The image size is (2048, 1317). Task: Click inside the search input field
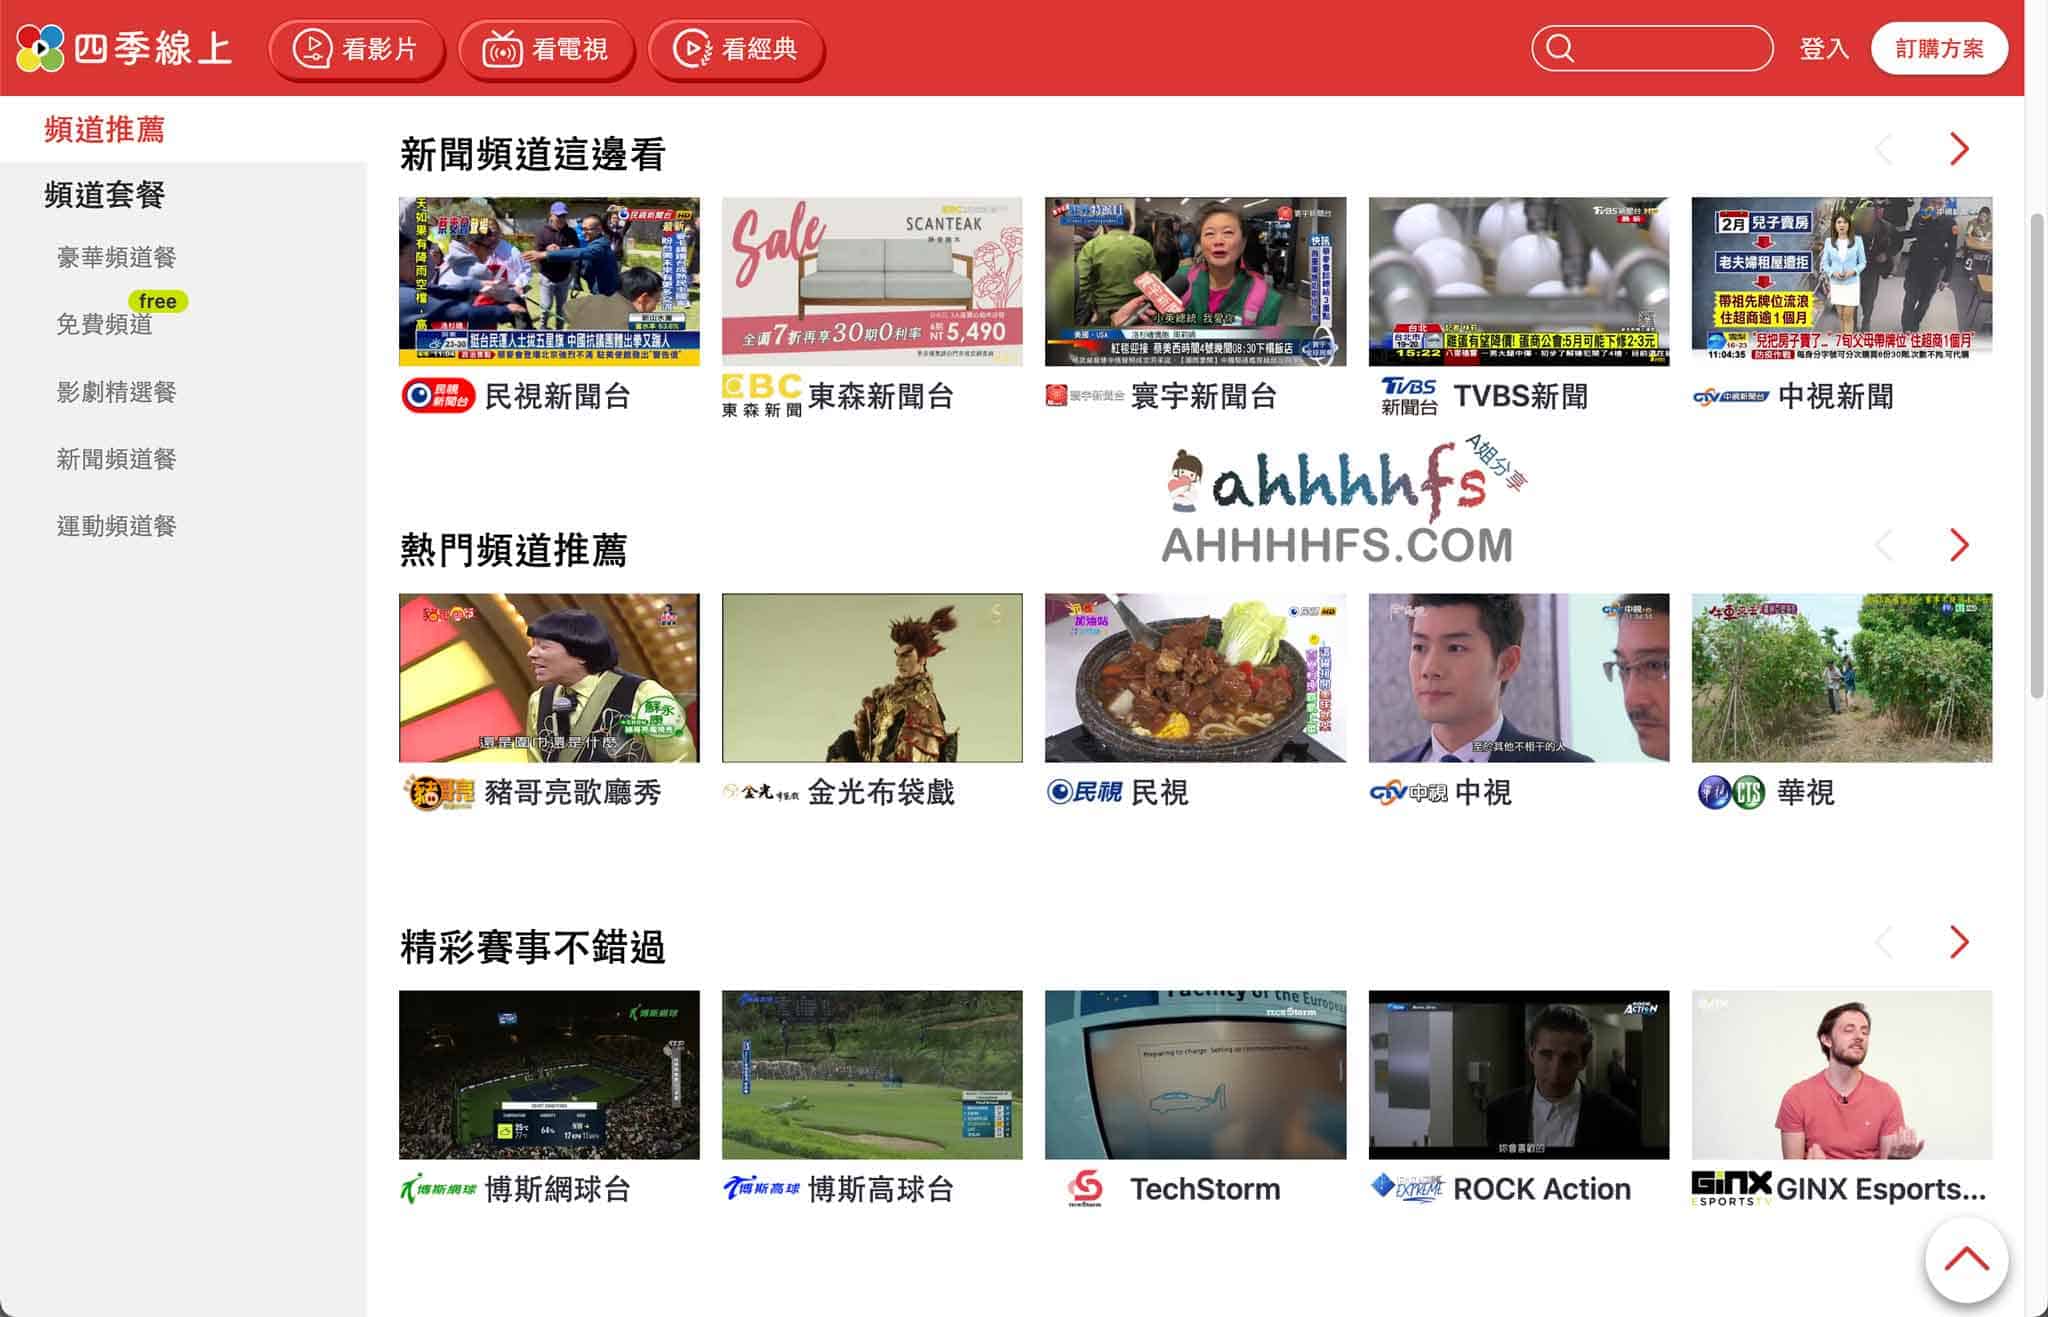pyautogui.click(x=1670, y=48)
